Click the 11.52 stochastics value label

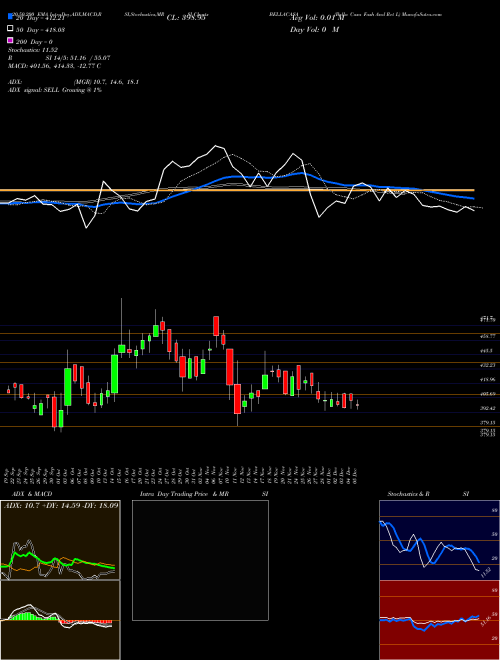click(486, 573)
